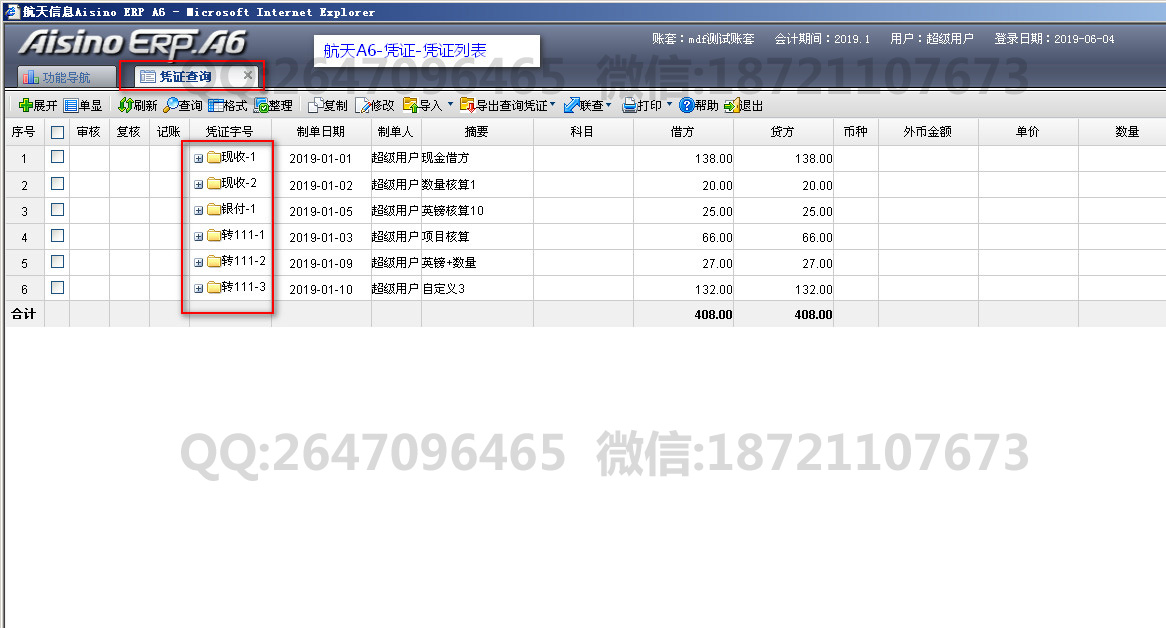Tick the checkbox for row 4
Screen dimensions: 1166x628
[x=57, y=236]
